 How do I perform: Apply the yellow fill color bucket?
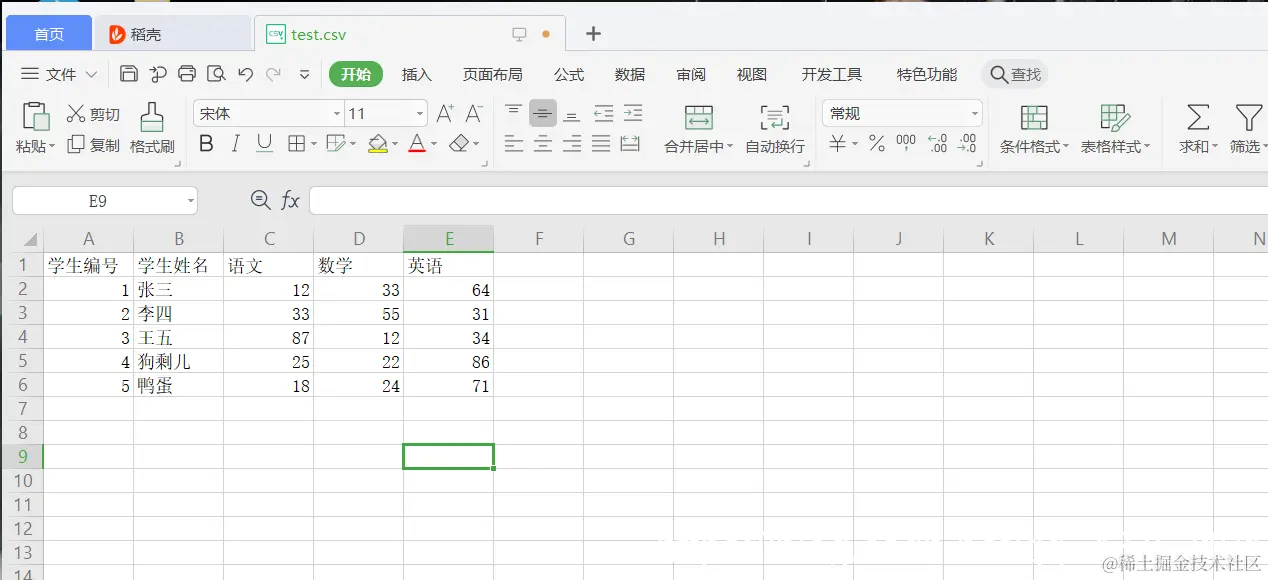pos(377,144)
